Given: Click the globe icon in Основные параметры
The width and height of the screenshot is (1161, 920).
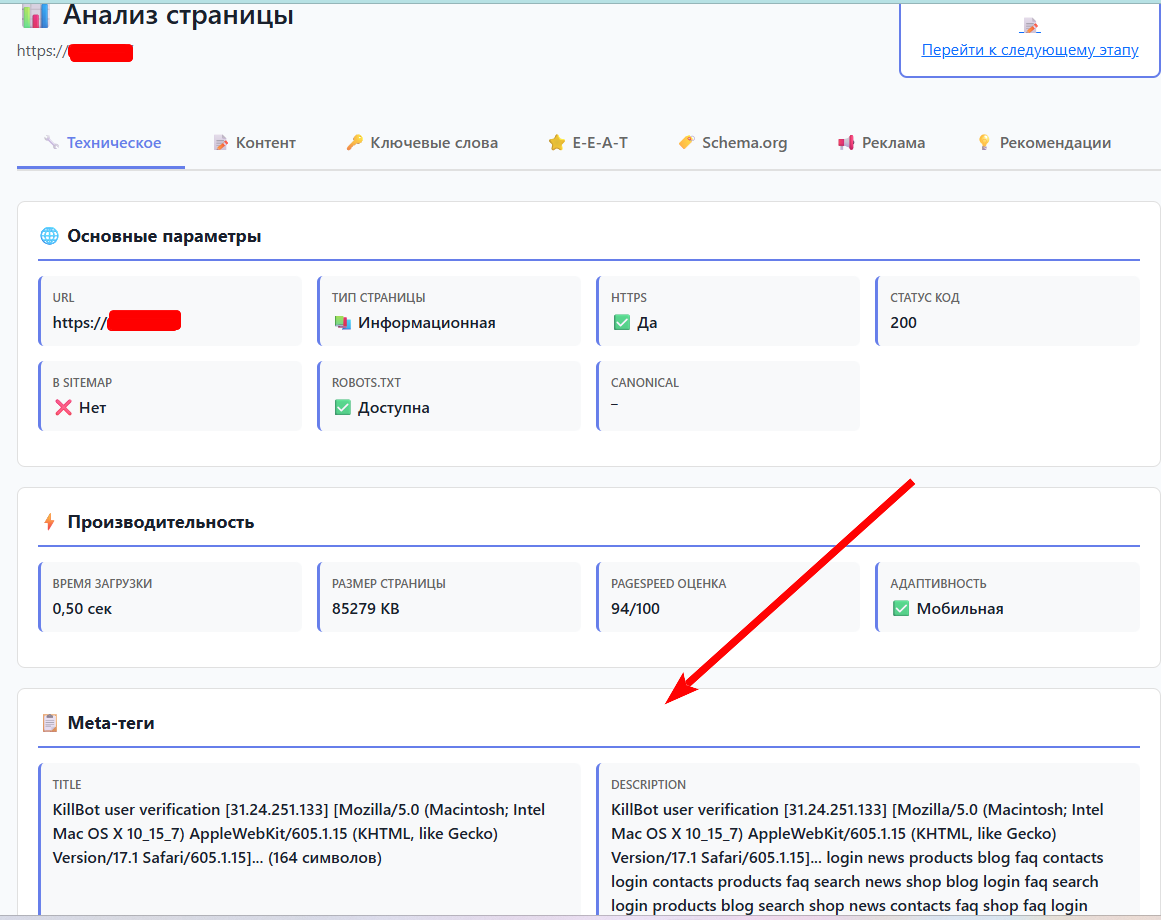Looking at the screenshot, I should click(x=49, y=237).
